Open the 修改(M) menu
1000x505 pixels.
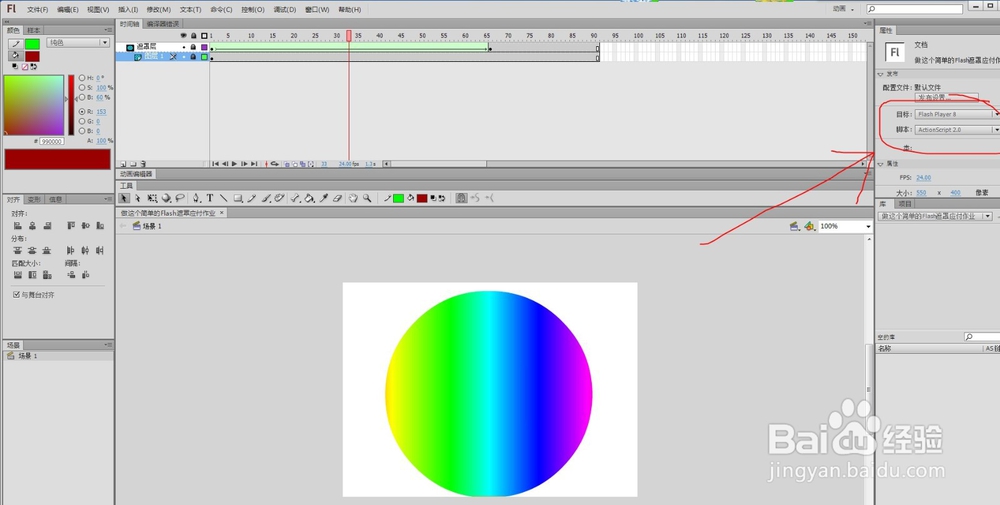click(158, 10)
